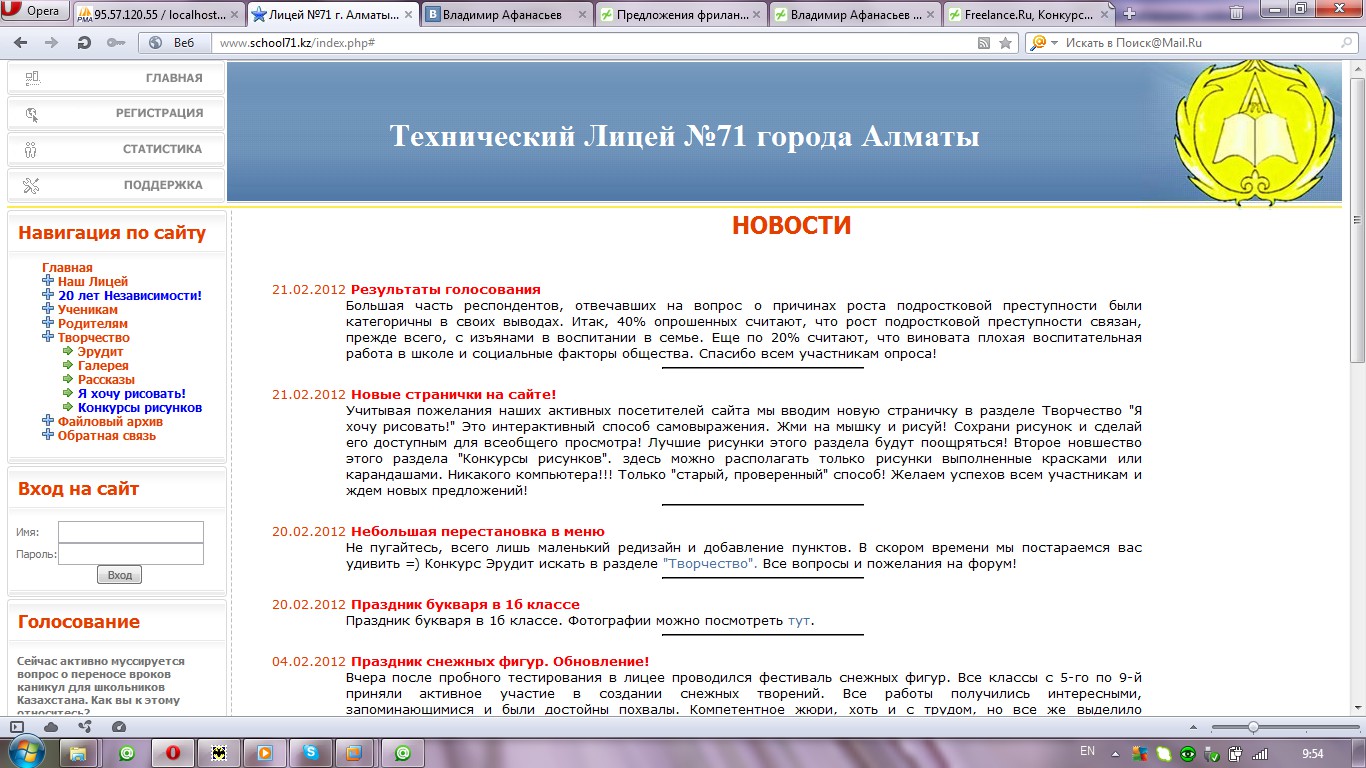This screenshot has width=1366, height=768.
Task: Switch to the 95.57.120.55 / localhost tab
Action: click(x=159, y=14)
